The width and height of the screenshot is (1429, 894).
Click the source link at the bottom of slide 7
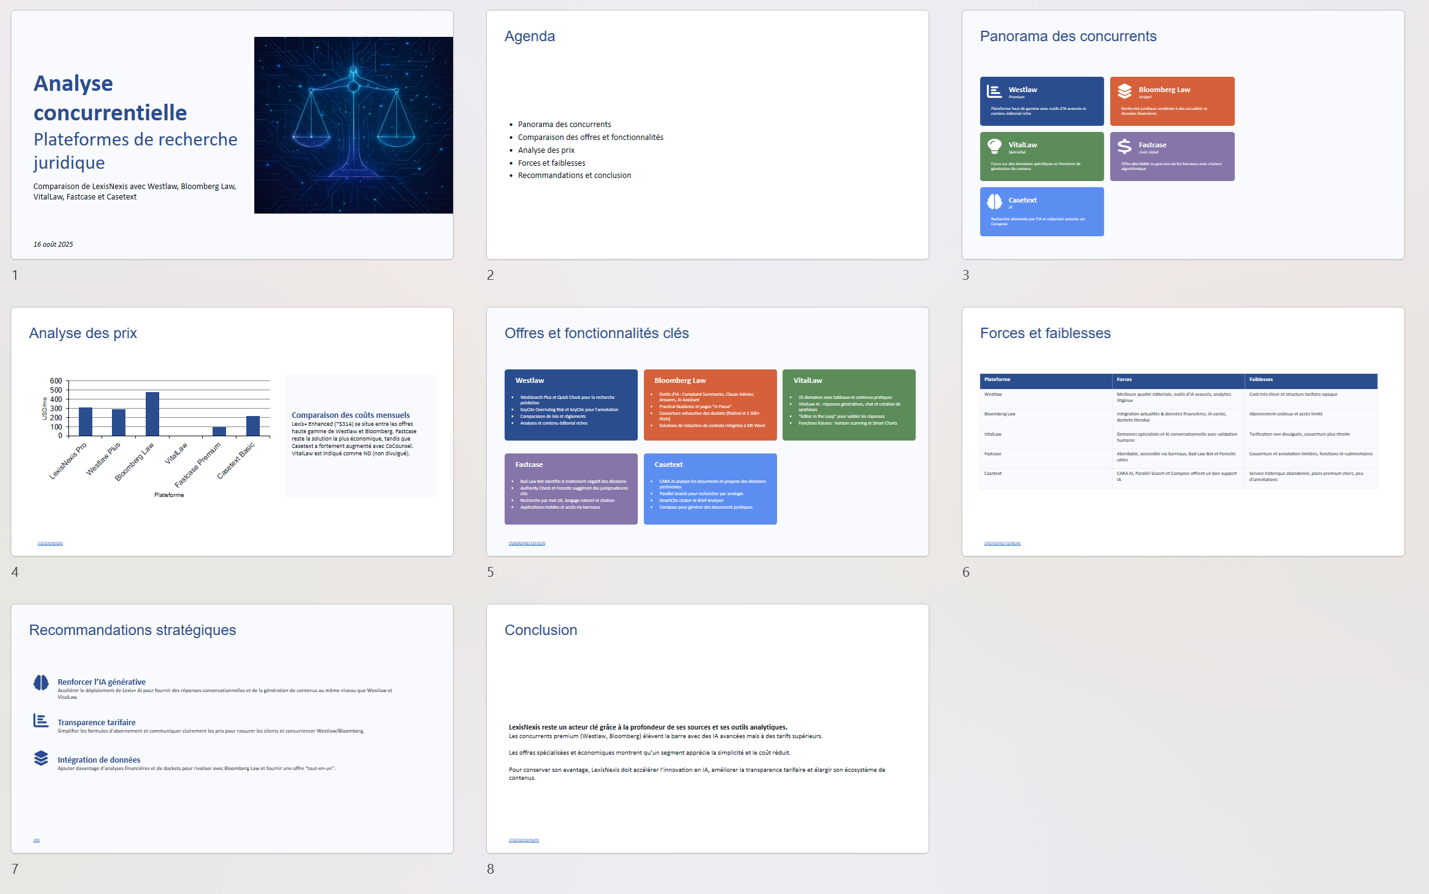coord(36,840)
